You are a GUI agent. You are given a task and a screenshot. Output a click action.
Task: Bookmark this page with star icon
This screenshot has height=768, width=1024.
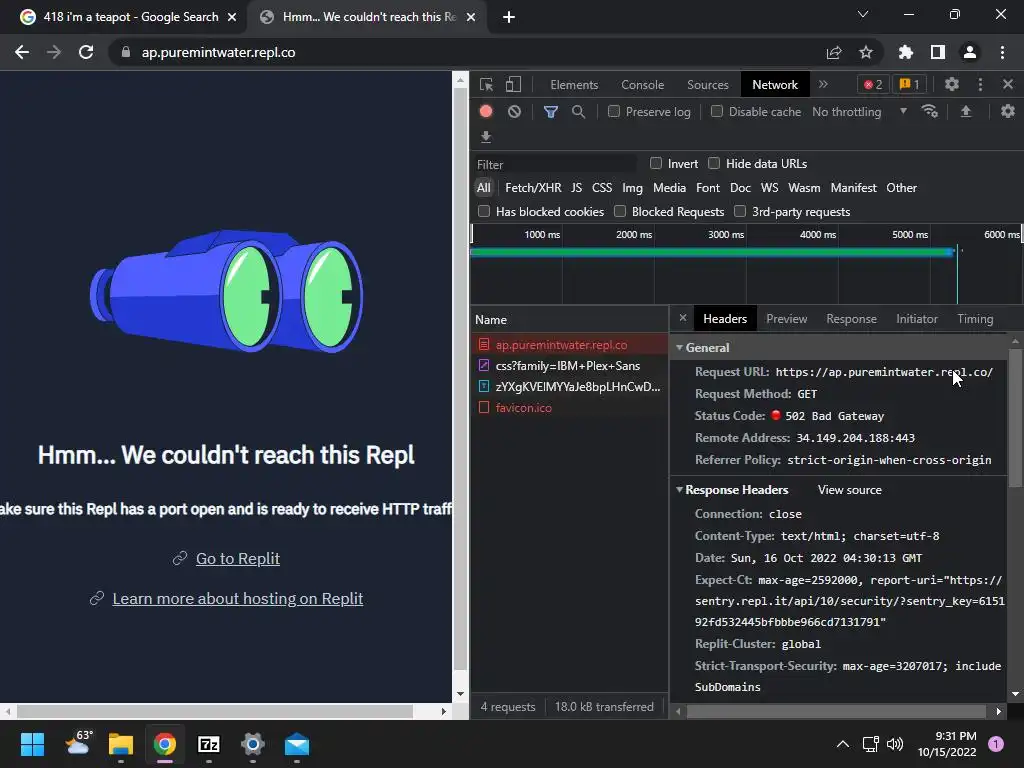[866, 52]
